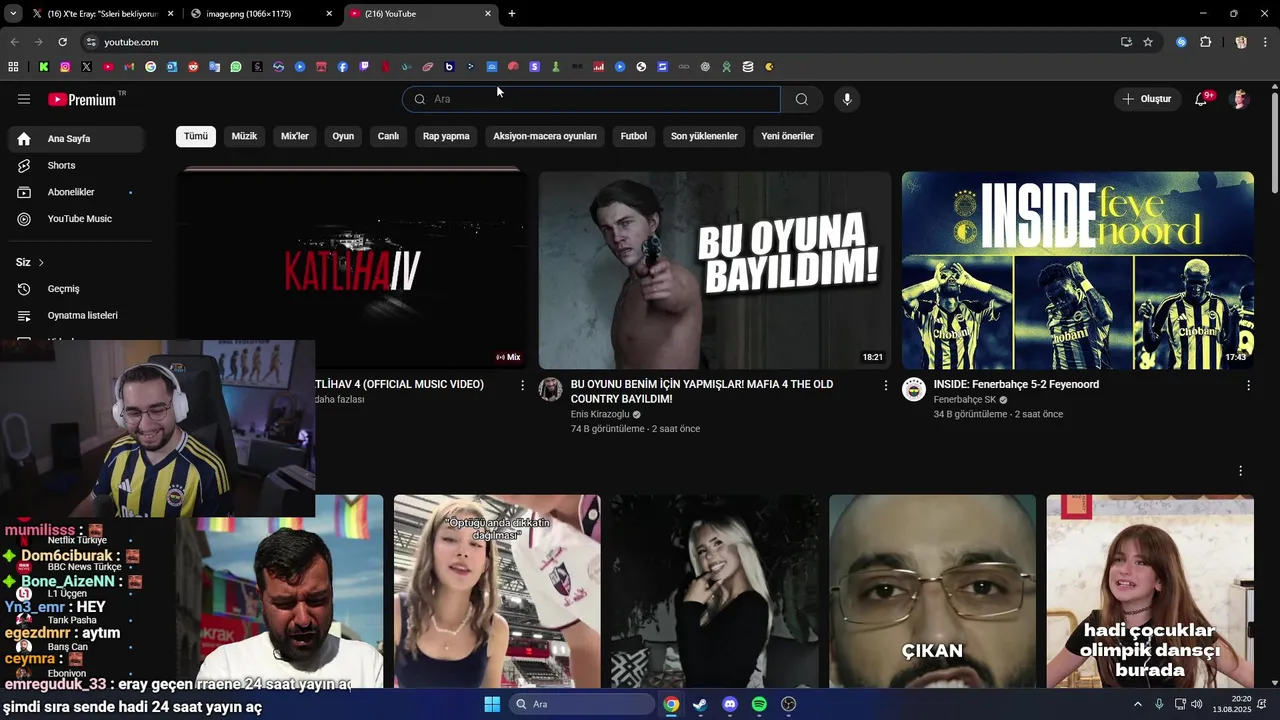Open the X bookmark in bookmarks bar
Viewport: 1280px width, 720px height.
pyautogui.click(x=86, y=67)
